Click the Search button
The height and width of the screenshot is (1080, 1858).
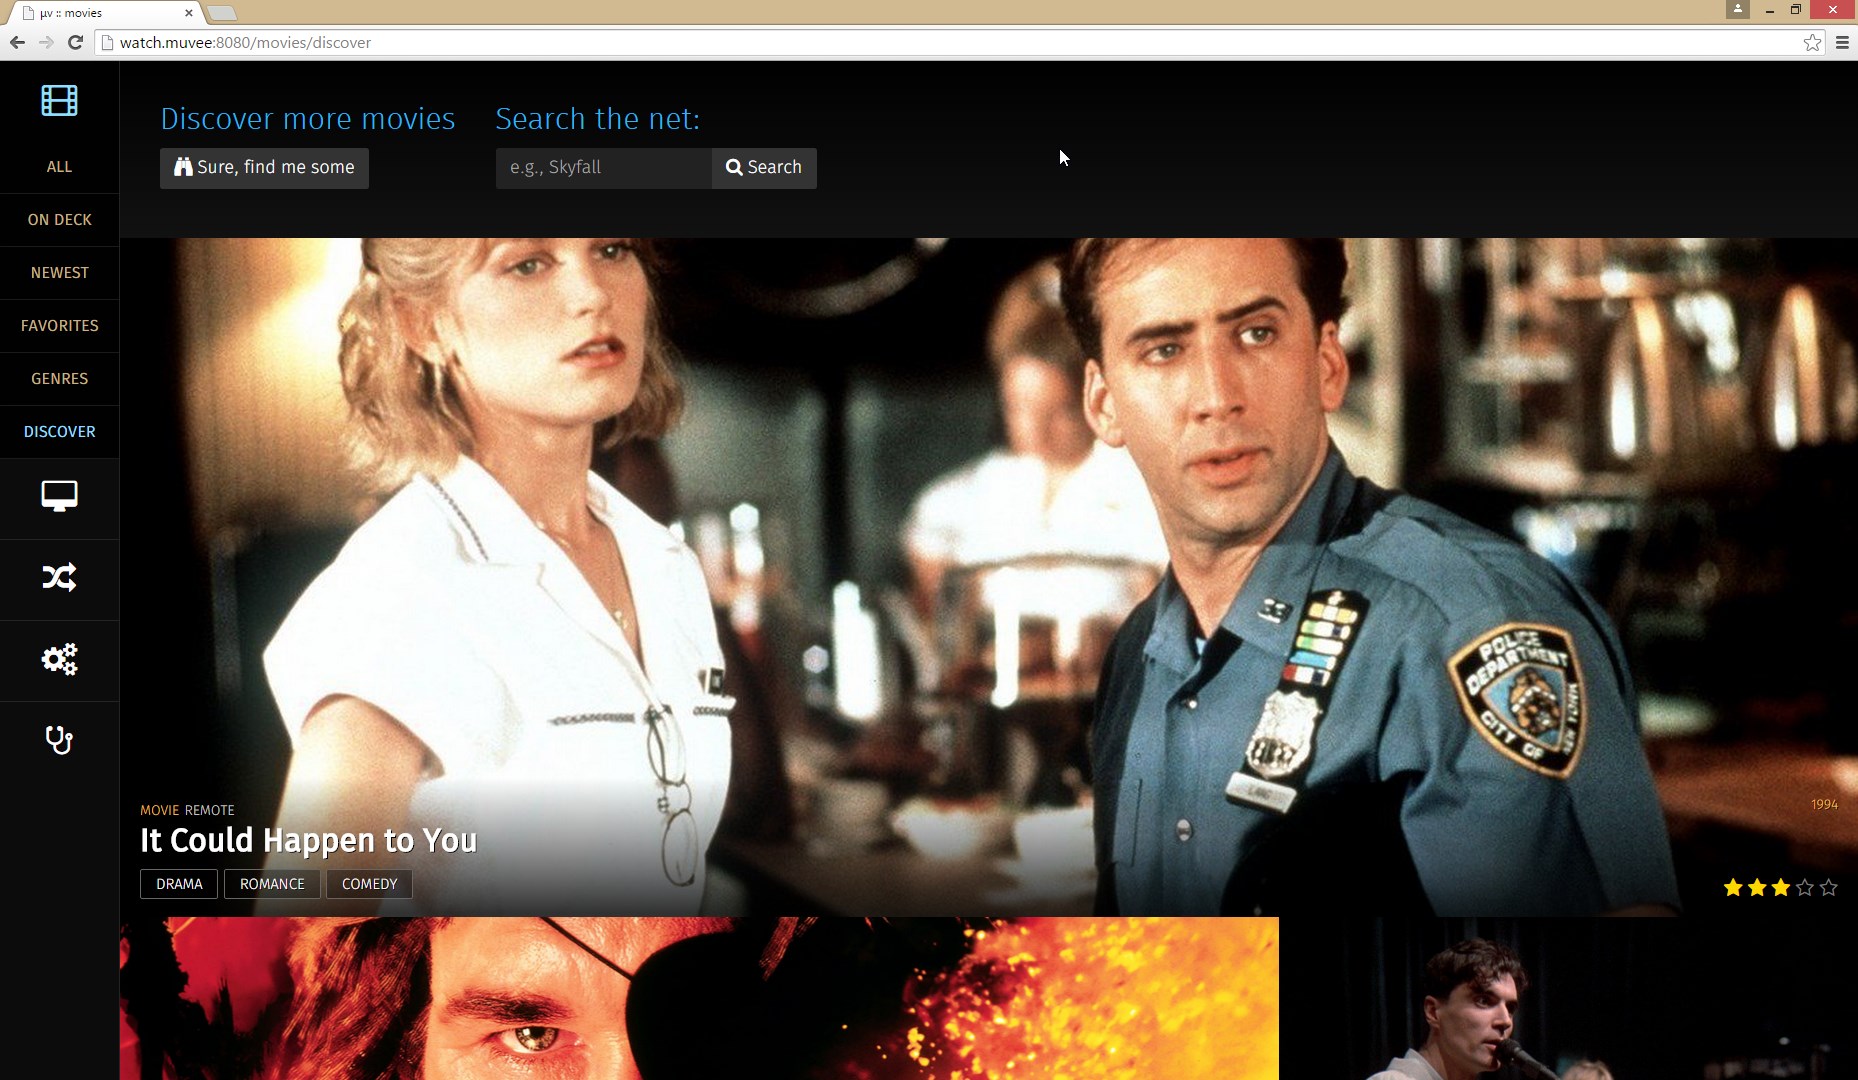click(x=764, y=168)
